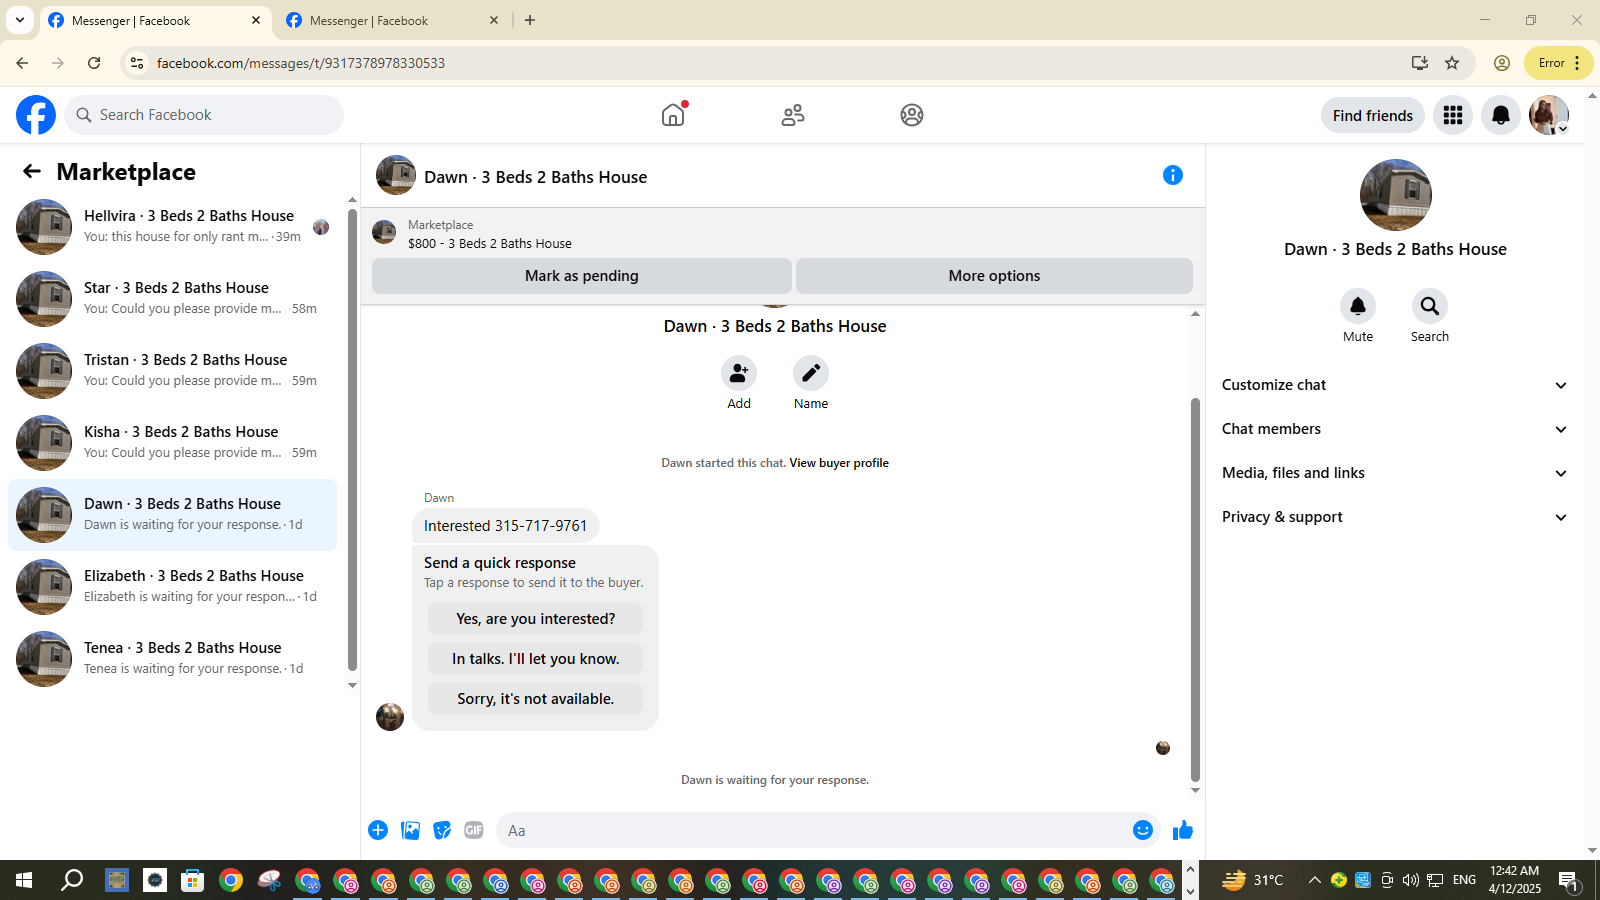Screen dimensions: 1600x900
Task: Open the Facebook logo home link
Action: [36, 115]
